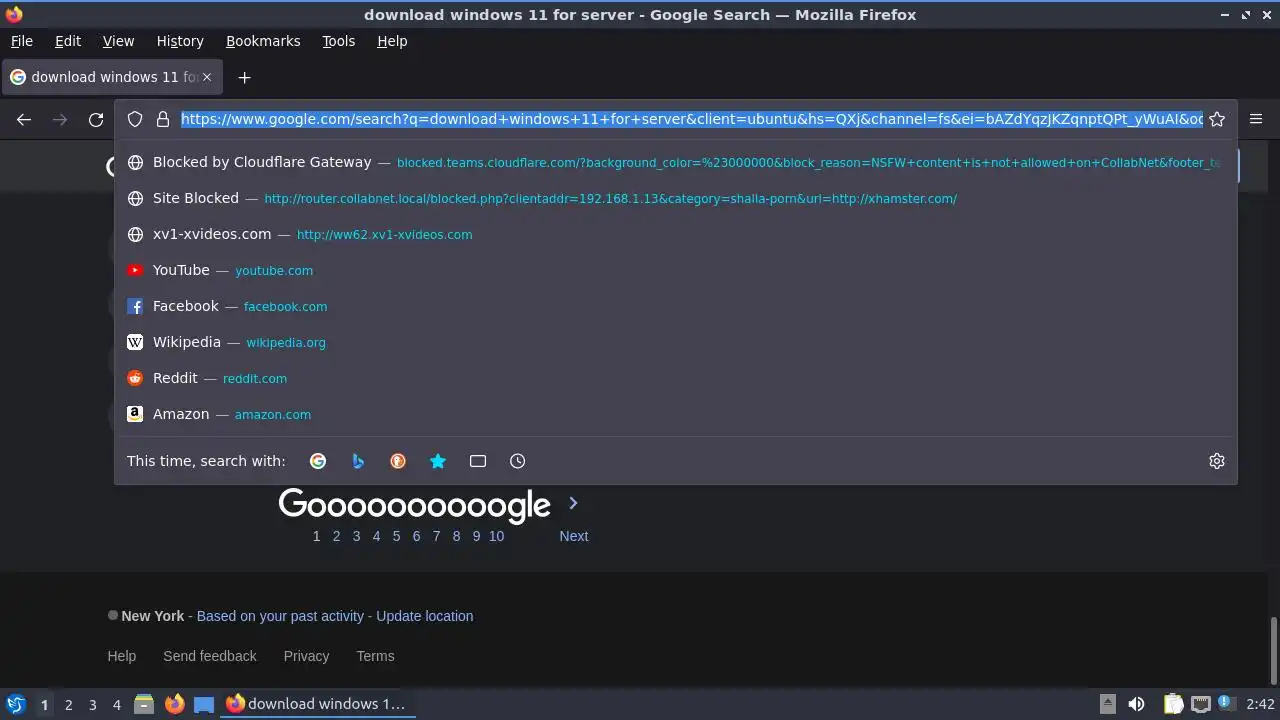Image resolution: width=1280 pixels, height=720 pixels.
Task: Select Blocked by Cloudflare Gateway suggestion
Action: pyautogui.click(x=676, y=162)
